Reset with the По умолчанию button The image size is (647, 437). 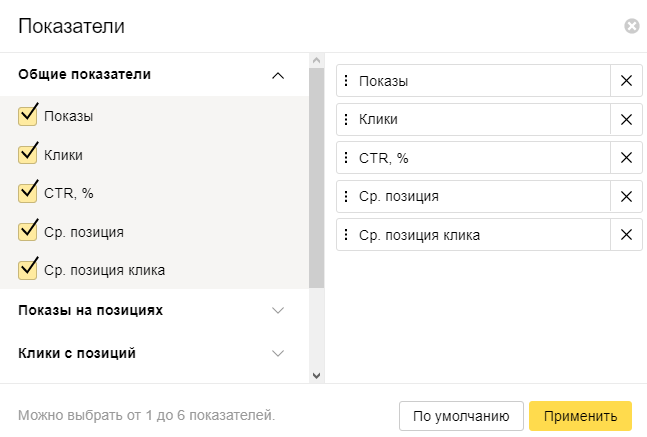click(x=460, y=415)
